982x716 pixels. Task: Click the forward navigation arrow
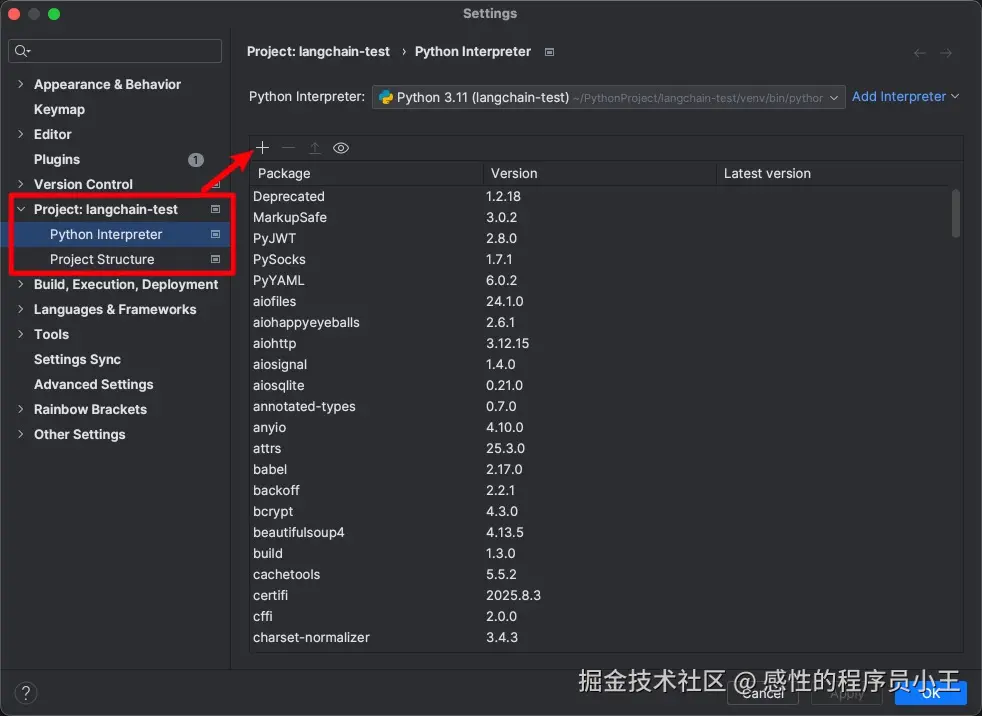click(946, 53)
